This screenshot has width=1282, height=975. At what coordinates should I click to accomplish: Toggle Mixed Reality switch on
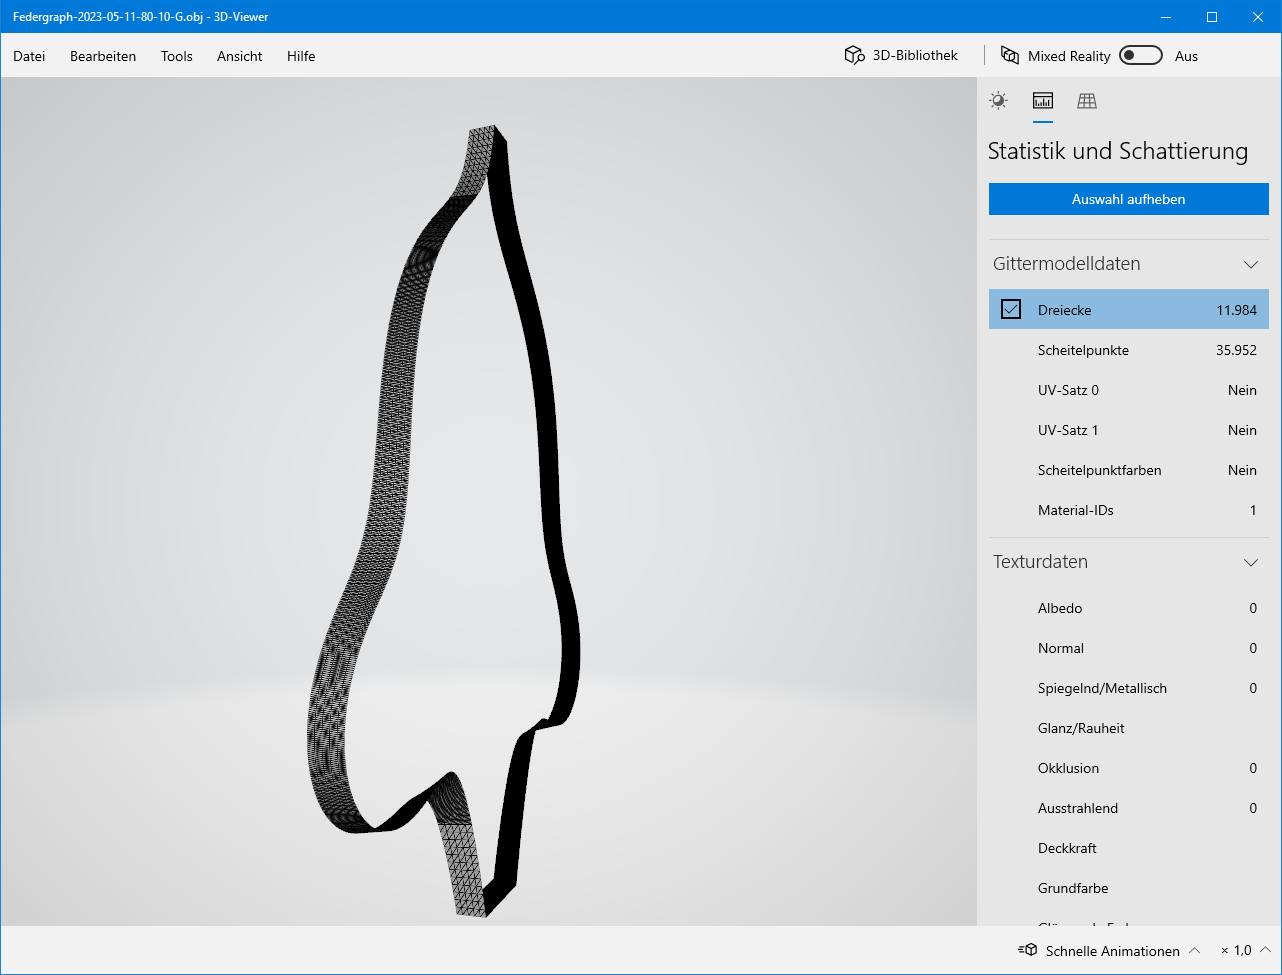tap(1140, 56)
